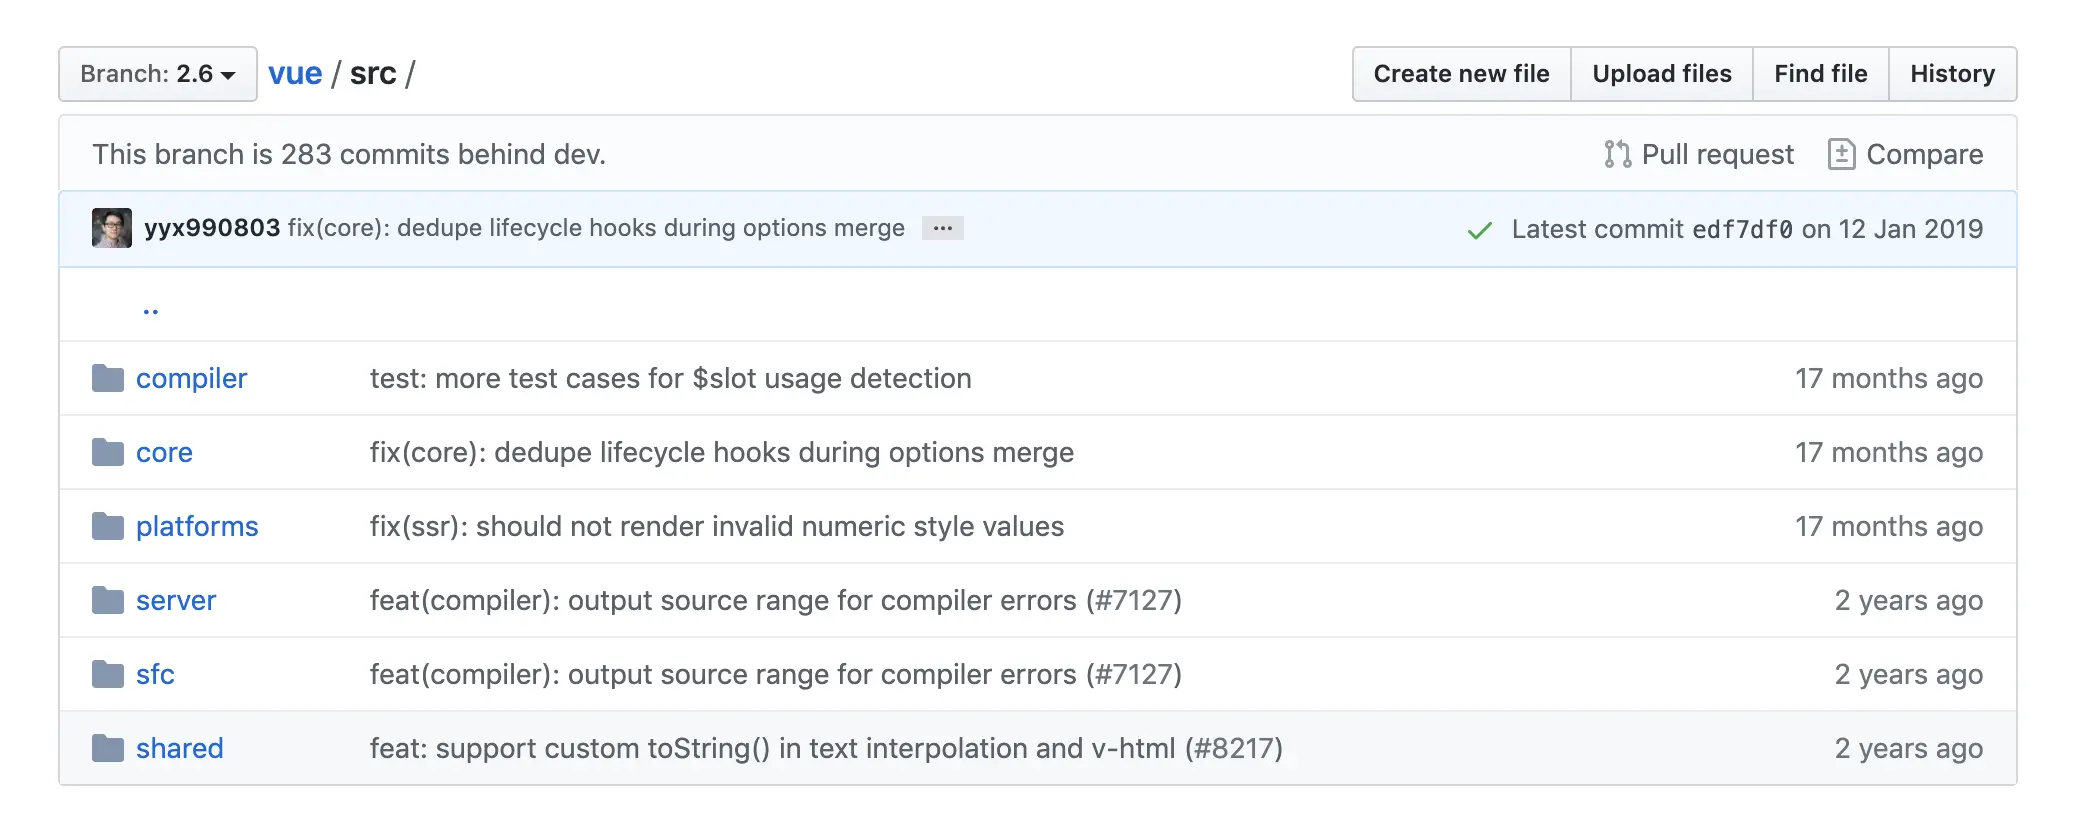This screenshot has height=816, width=2086.
Task: Open a Pull request
Action: click(x=1699, y=154)
